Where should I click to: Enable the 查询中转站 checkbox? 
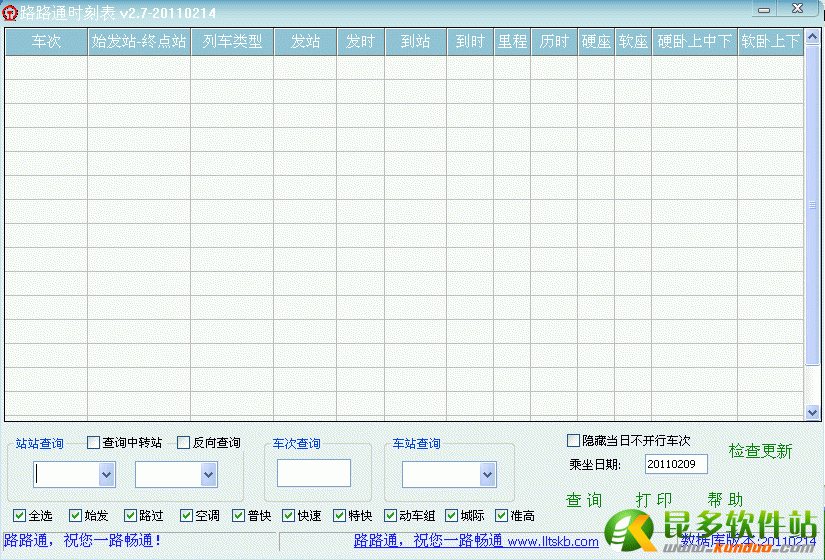click(x=94, y=442)
